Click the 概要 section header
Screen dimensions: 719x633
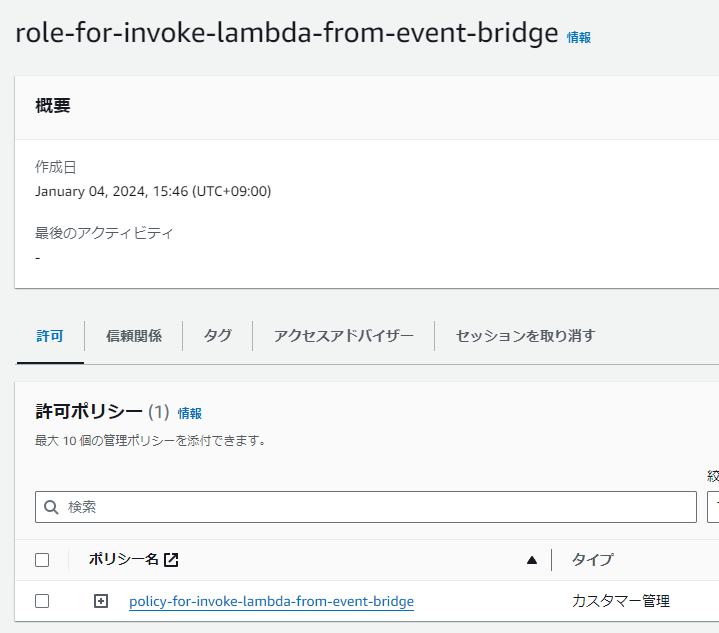coord(53,106)
